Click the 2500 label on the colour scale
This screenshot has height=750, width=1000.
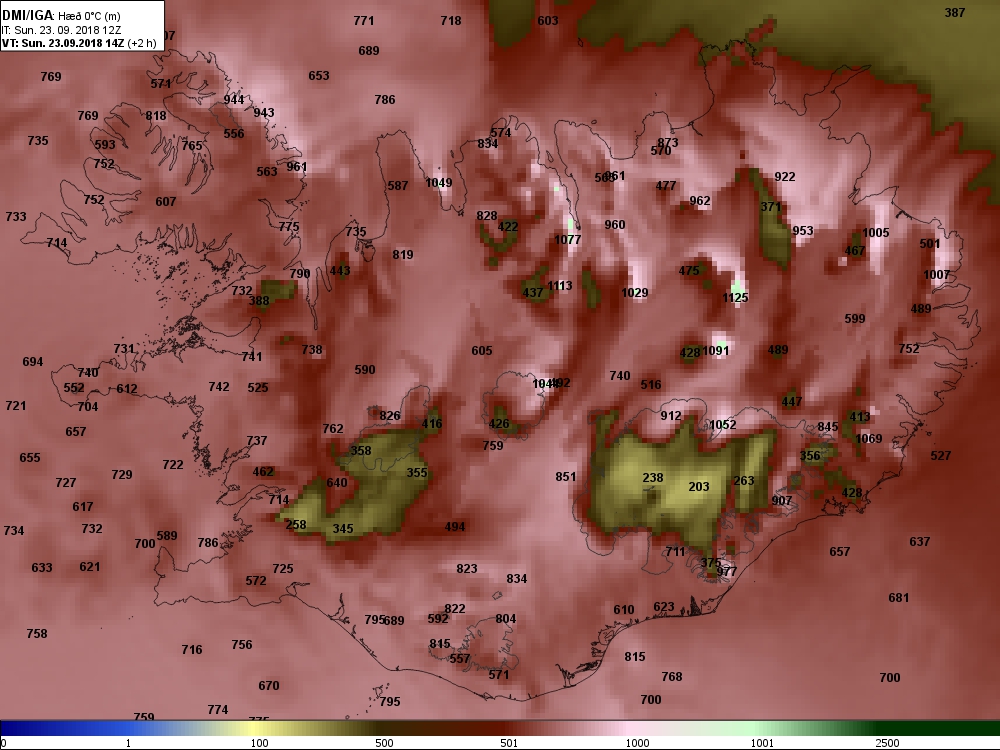[x=887, y=743]
